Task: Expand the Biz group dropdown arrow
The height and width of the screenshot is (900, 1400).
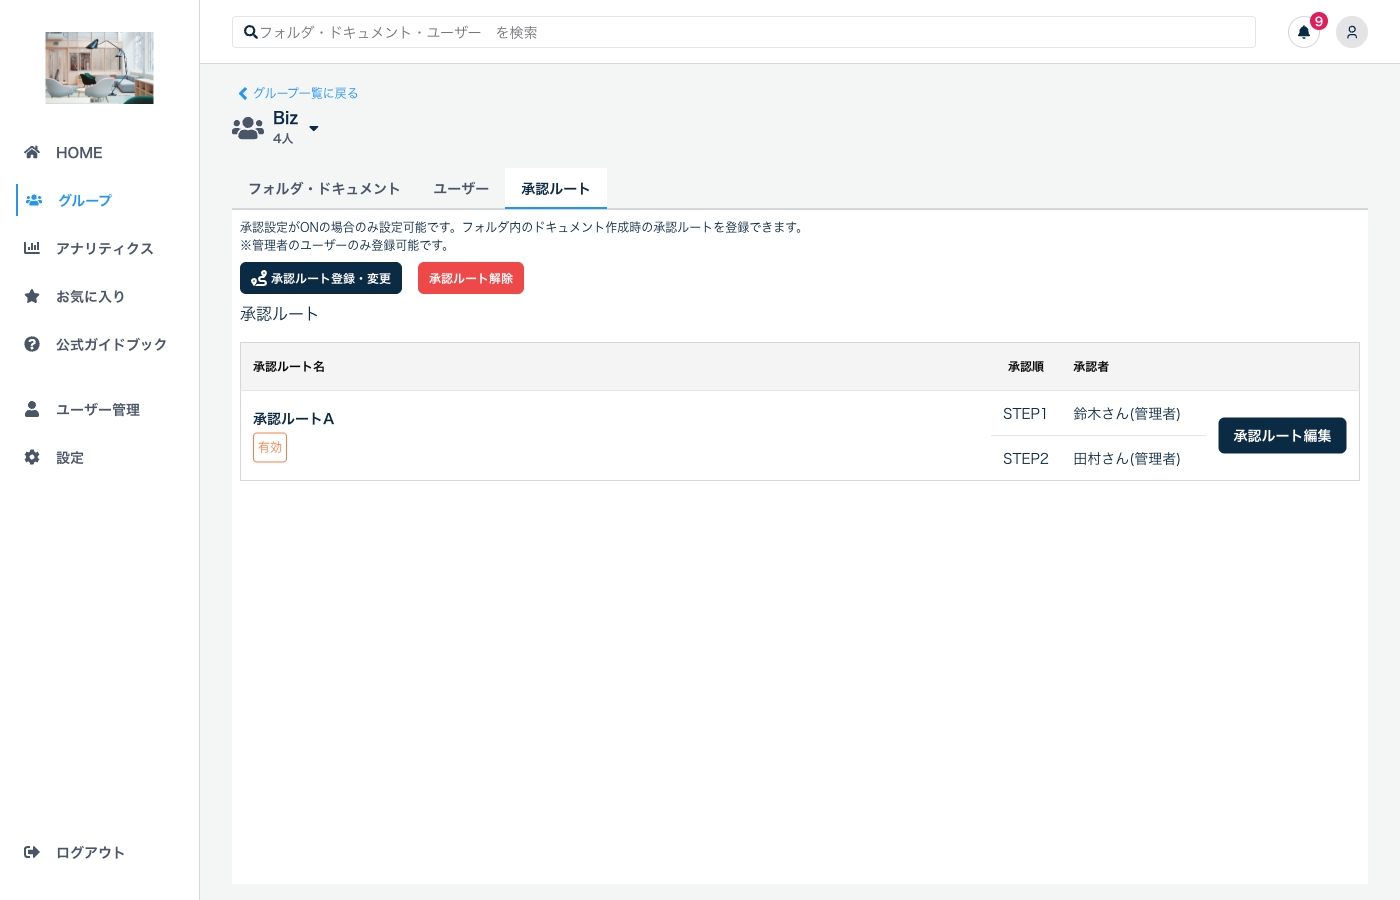Action: pyautogui.click(x=313, y=129)
